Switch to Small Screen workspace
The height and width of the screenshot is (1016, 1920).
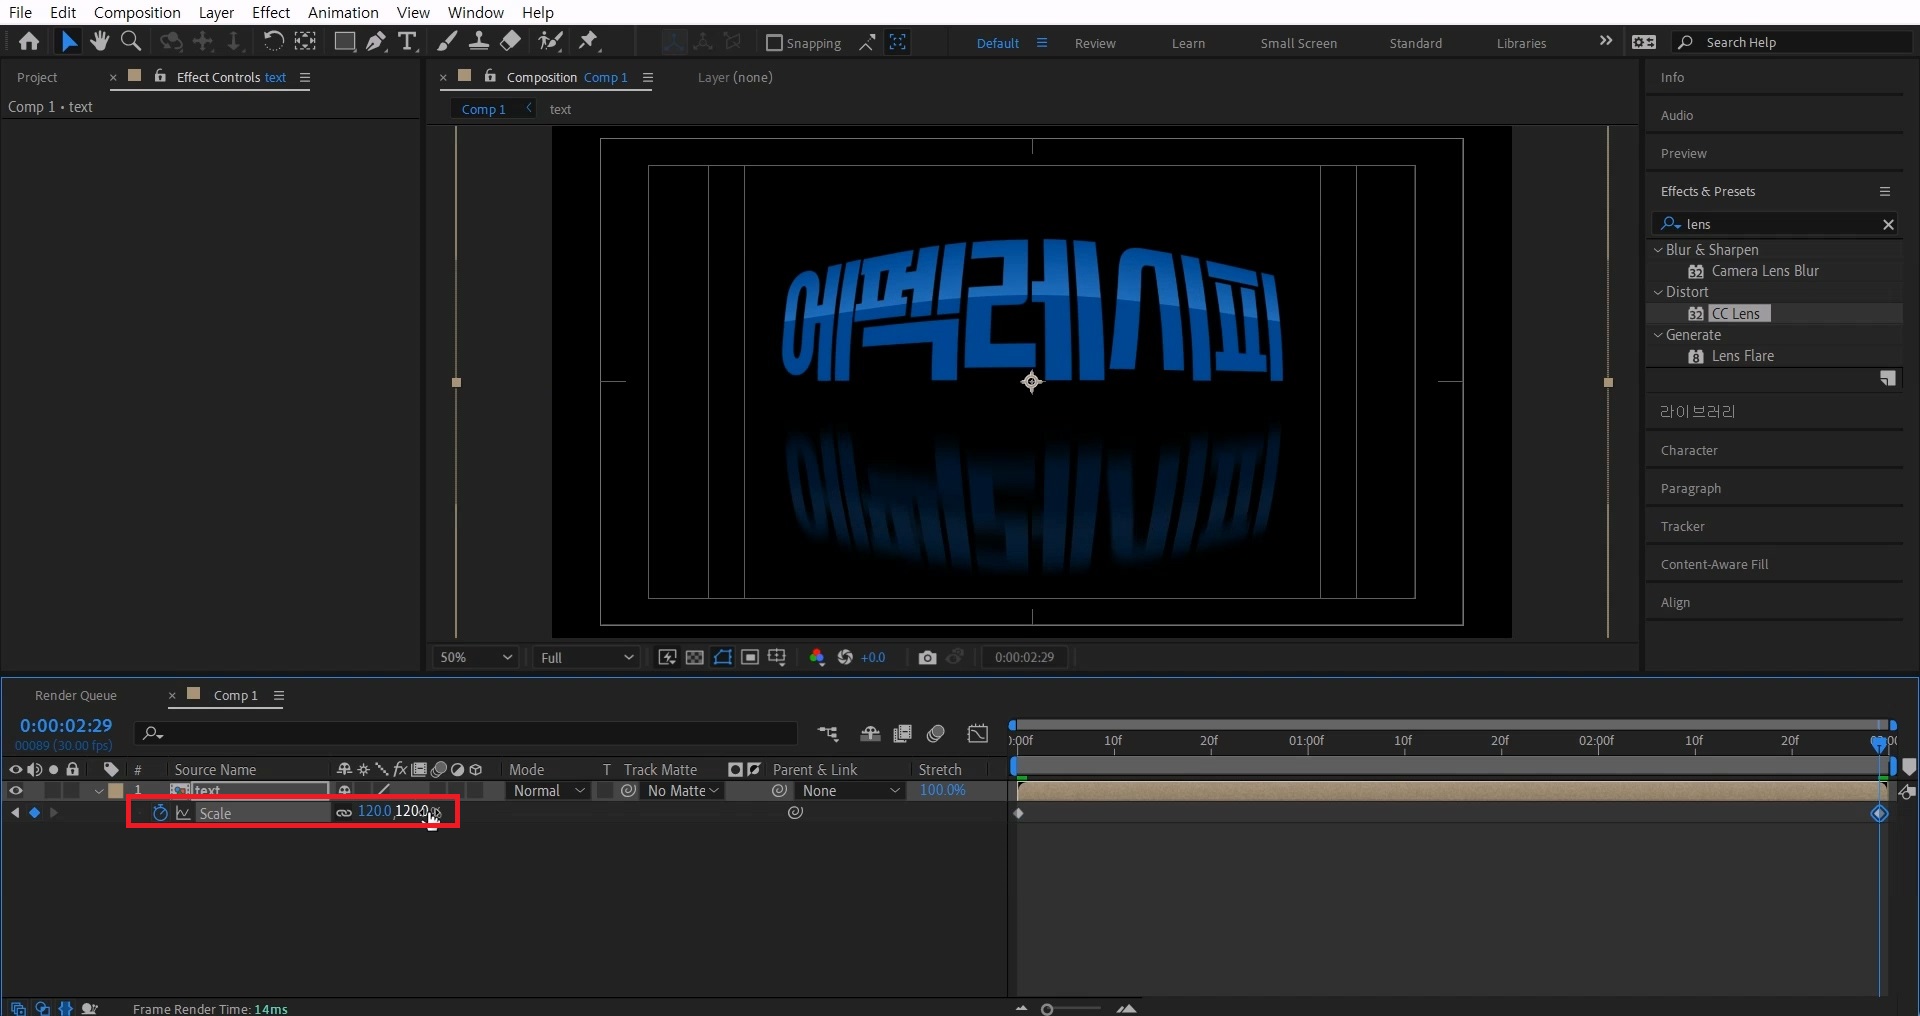(1298, 43)
